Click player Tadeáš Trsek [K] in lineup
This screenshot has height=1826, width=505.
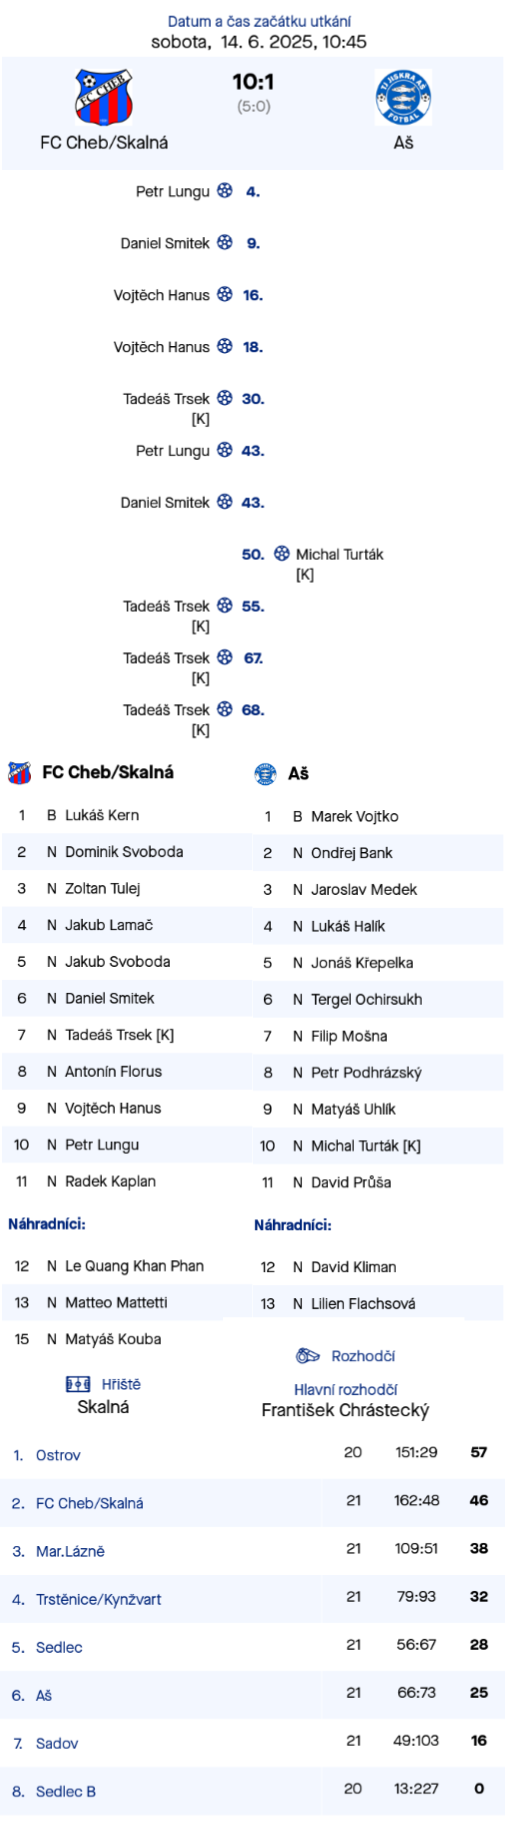119,1035
